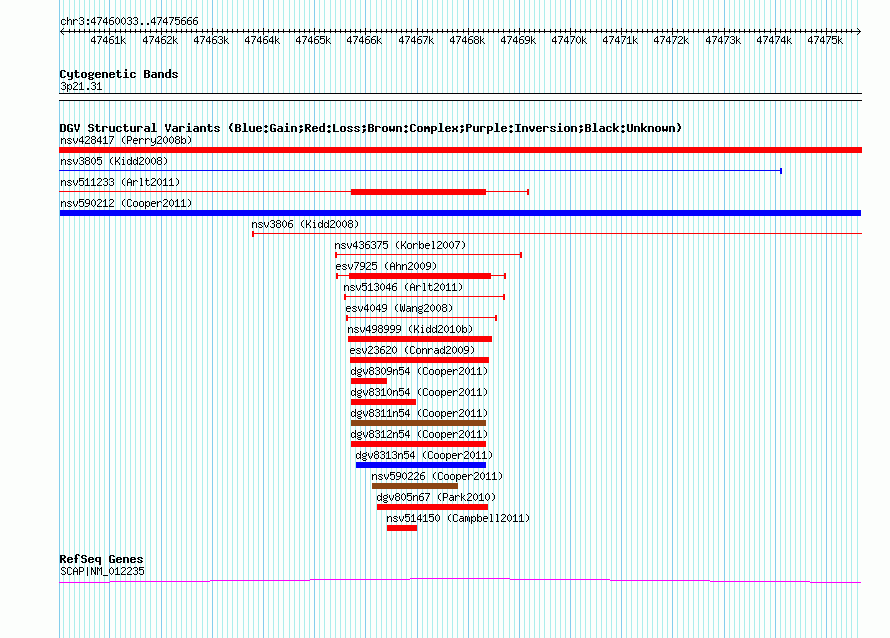
Task: Open the dgv8309n54 (Cooper2011) label
Action: (x=419, y=371)
